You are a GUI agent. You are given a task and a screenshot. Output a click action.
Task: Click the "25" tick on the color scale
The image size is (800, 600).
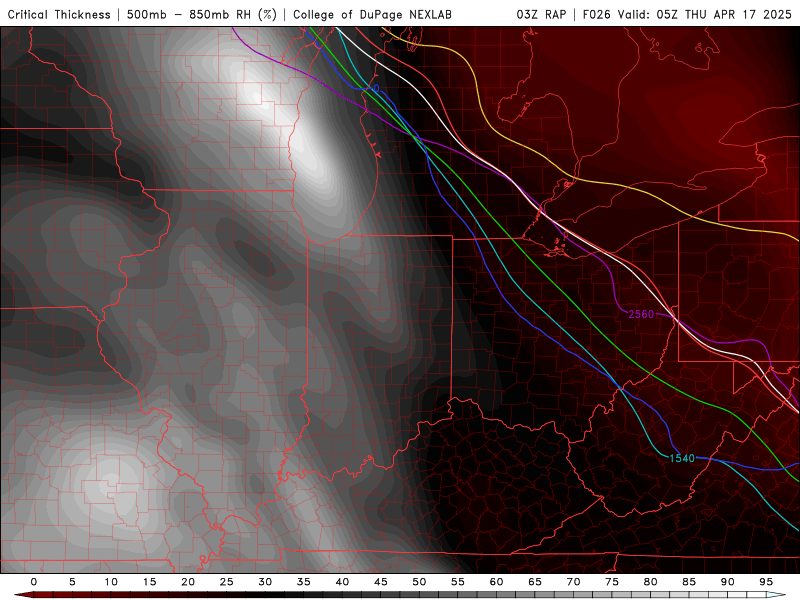(227, 582)
